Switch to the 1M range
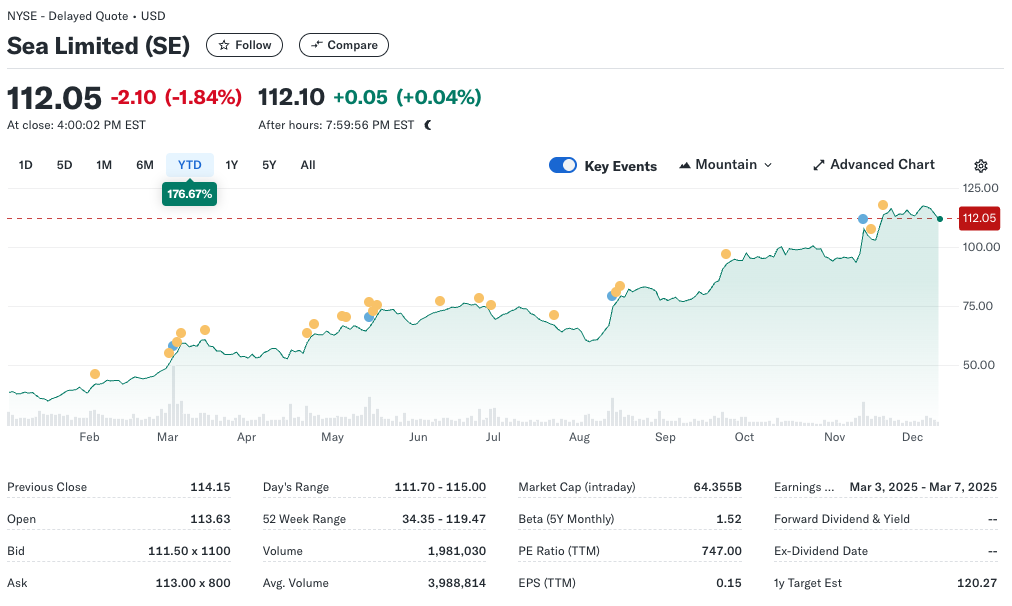Viewport: 1012px width, 606px height. (x=104, y=165)
